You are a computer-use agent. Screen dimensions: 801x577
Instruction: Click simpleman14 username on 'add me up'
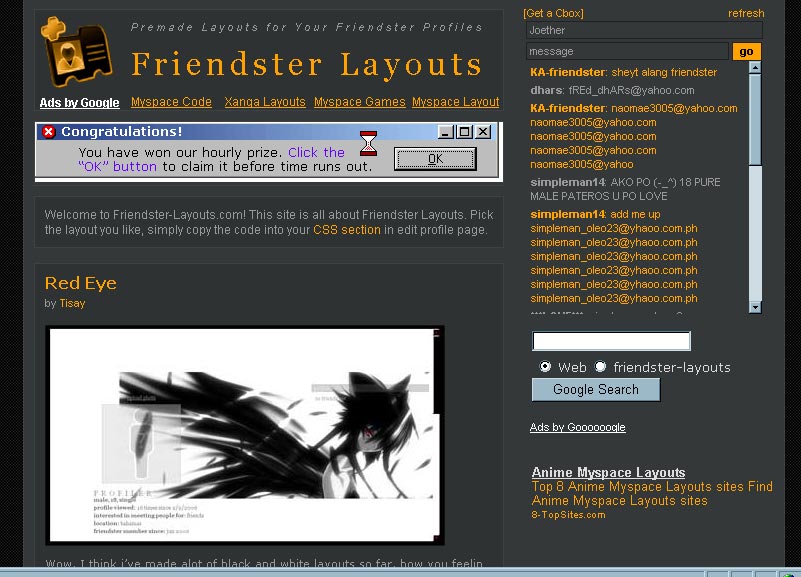coord(568,214)
